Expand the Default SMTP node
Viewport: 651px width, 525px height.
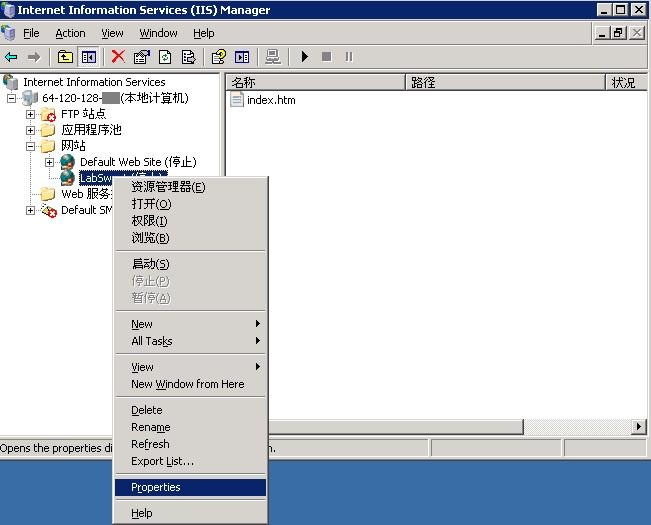[x=30, y=210]
